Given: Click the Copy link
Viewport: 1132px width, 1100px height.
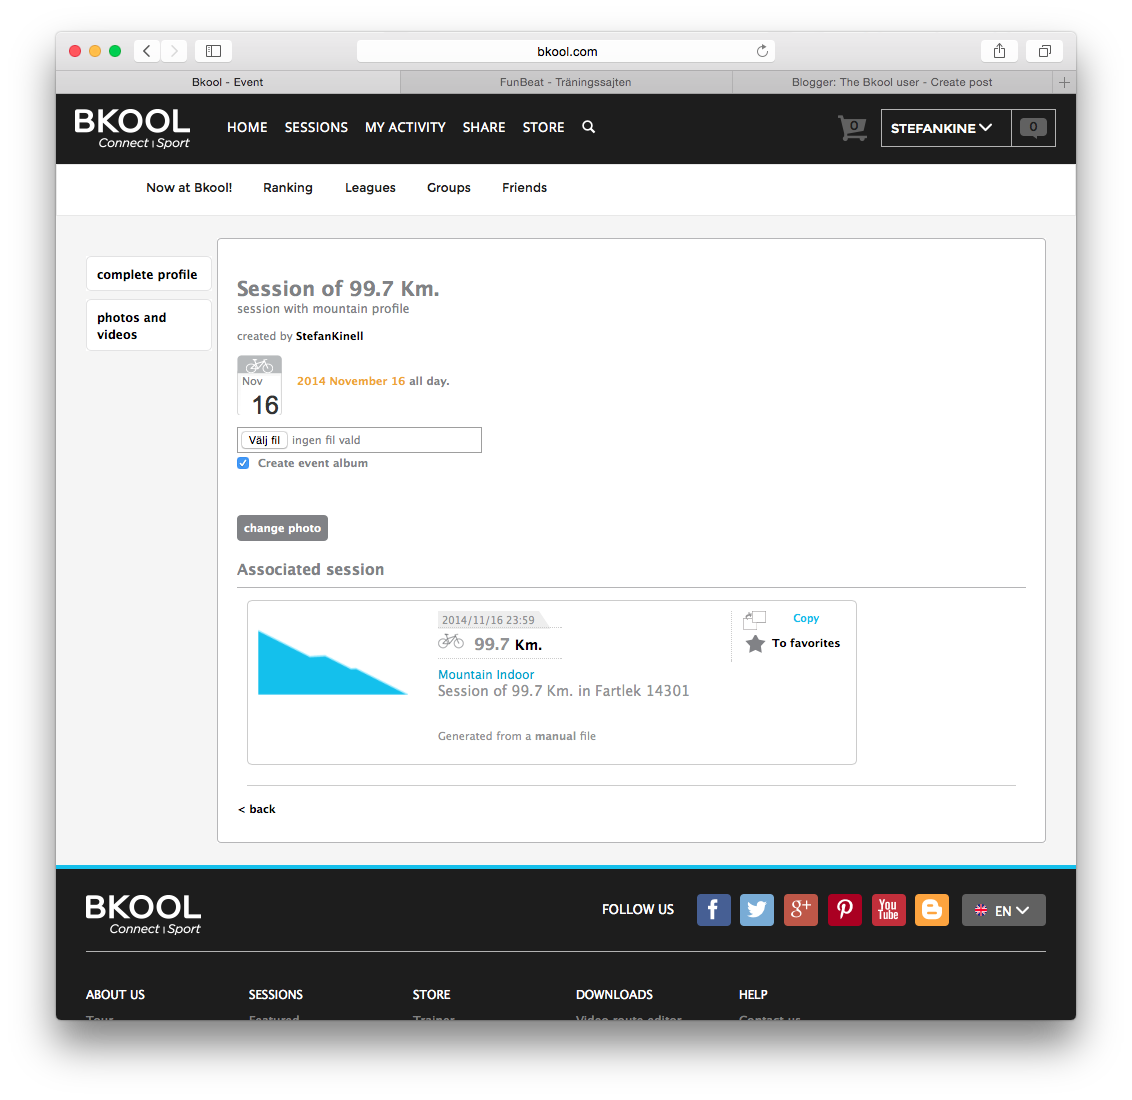Looking at the screenshot, I should pyautogui.click(x=806, y=619).
